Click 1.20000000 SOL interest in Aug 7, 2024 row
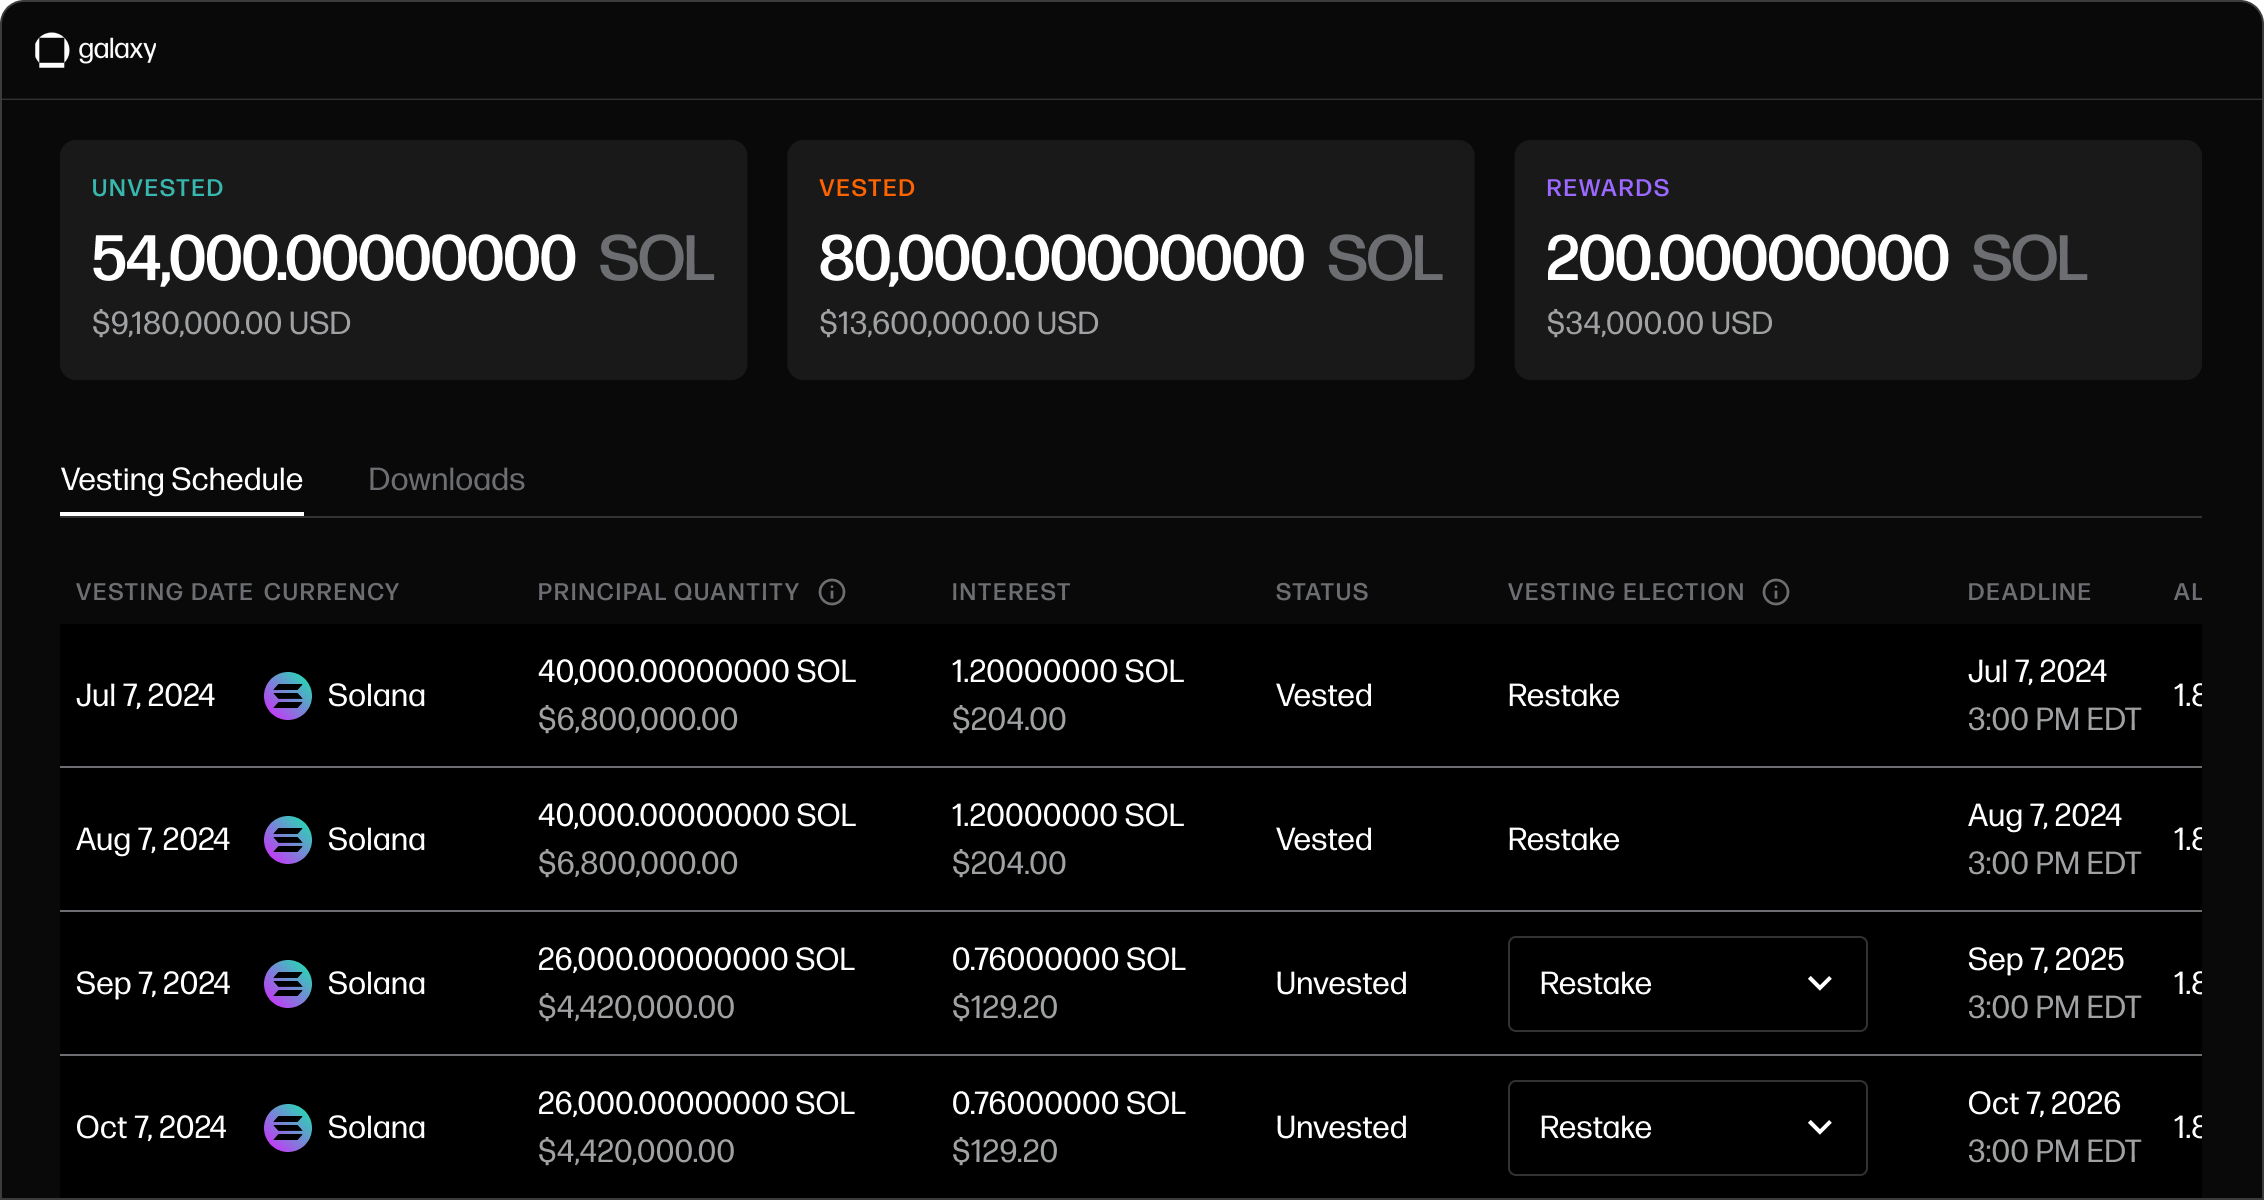 pyautogui.click(x=1068, y=815)
